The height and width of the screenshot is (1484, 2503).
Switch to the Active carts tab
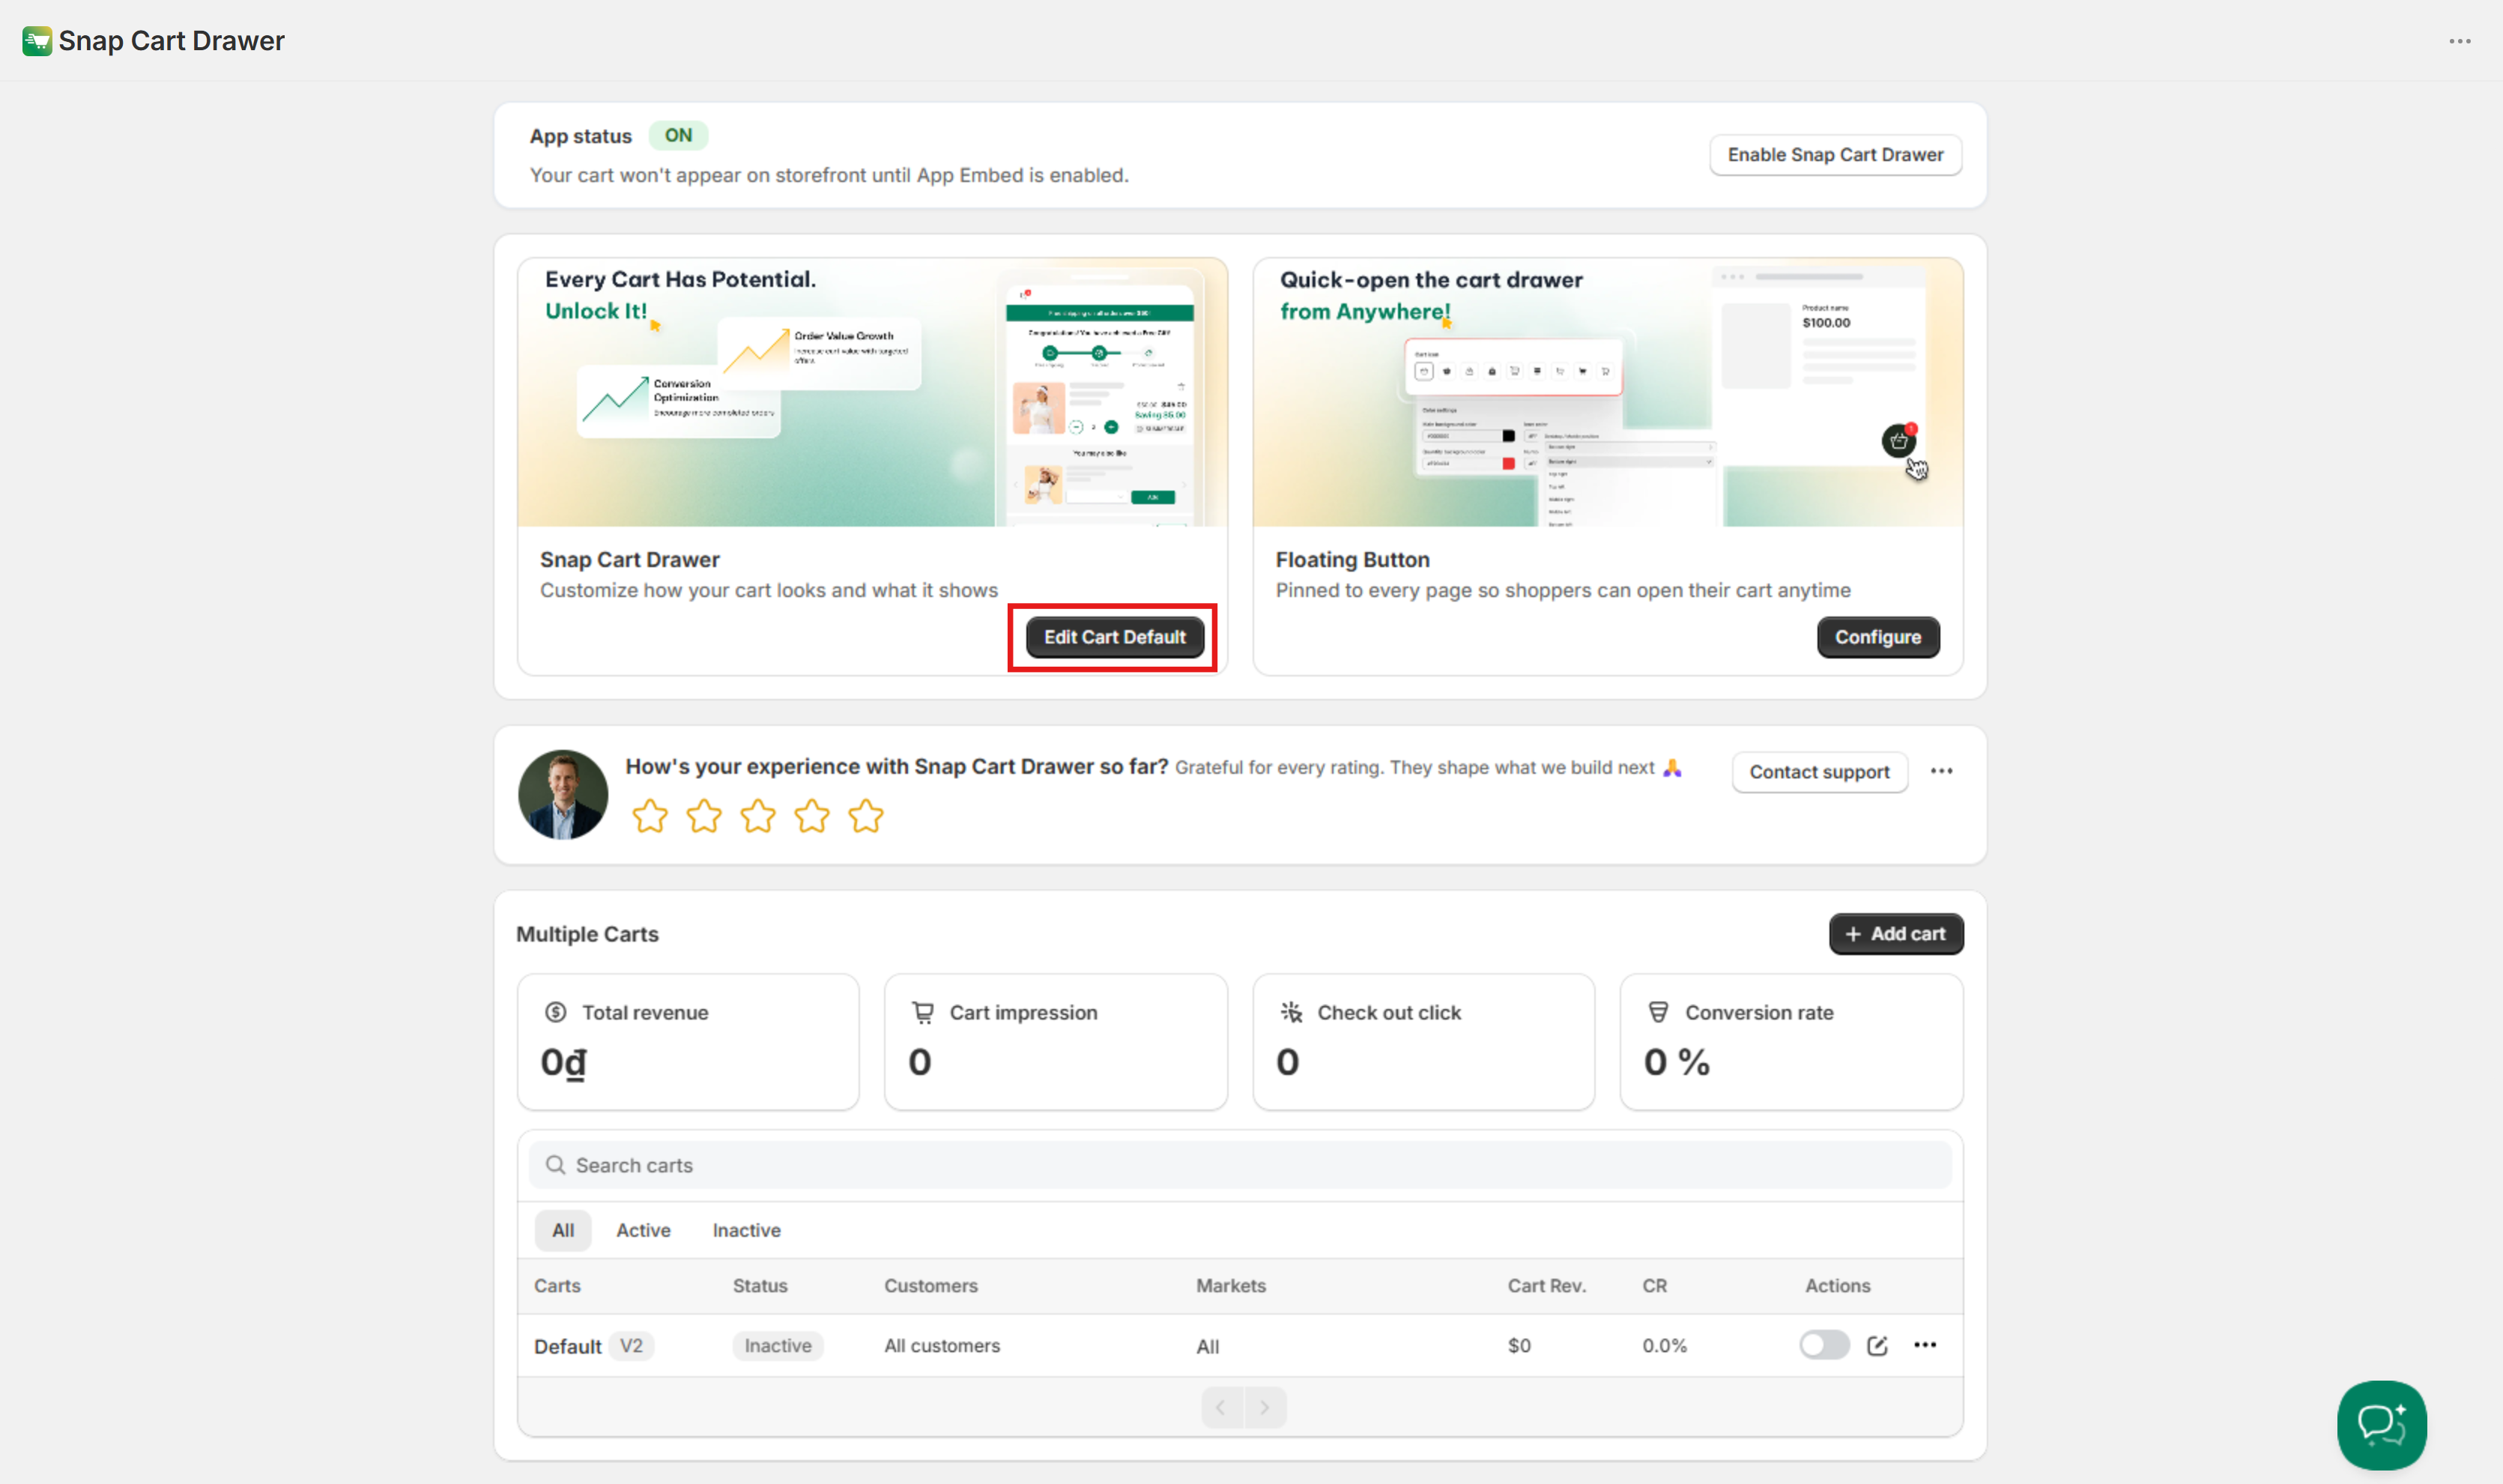tap(643, 1230)
